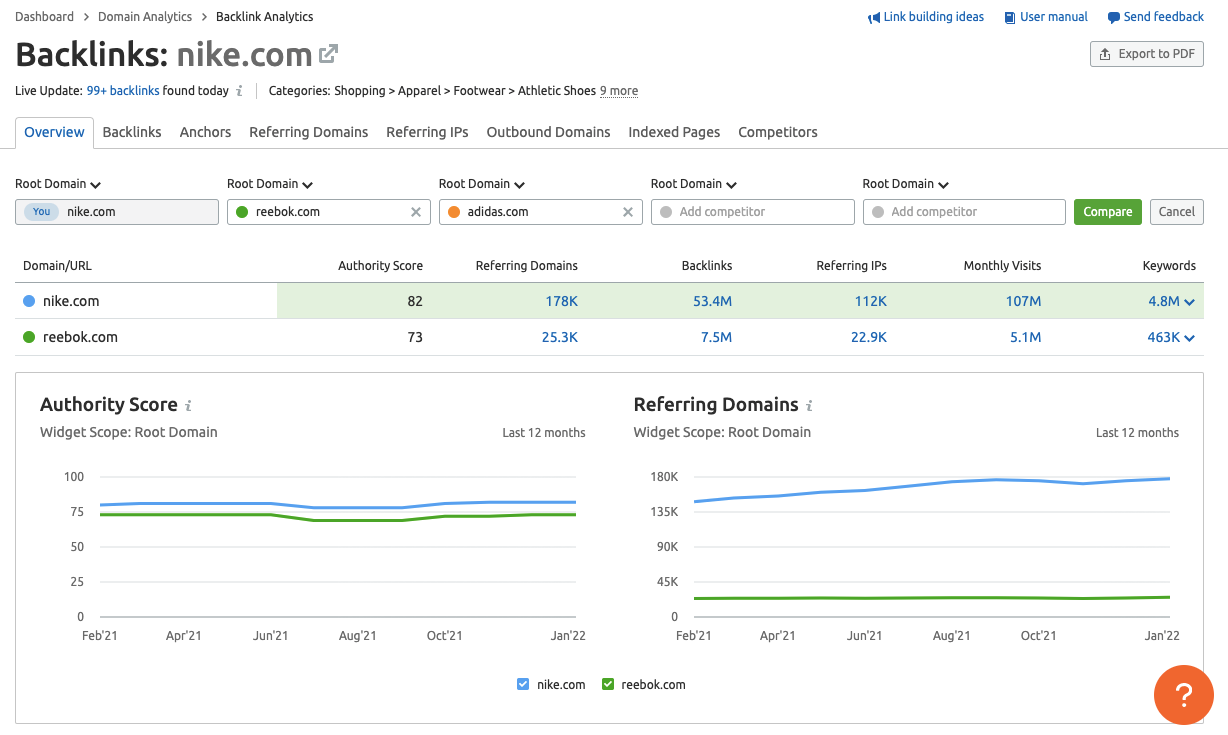Click the Send feedback speech bubble icon

pyautogui.click(x=1114, y=17)
